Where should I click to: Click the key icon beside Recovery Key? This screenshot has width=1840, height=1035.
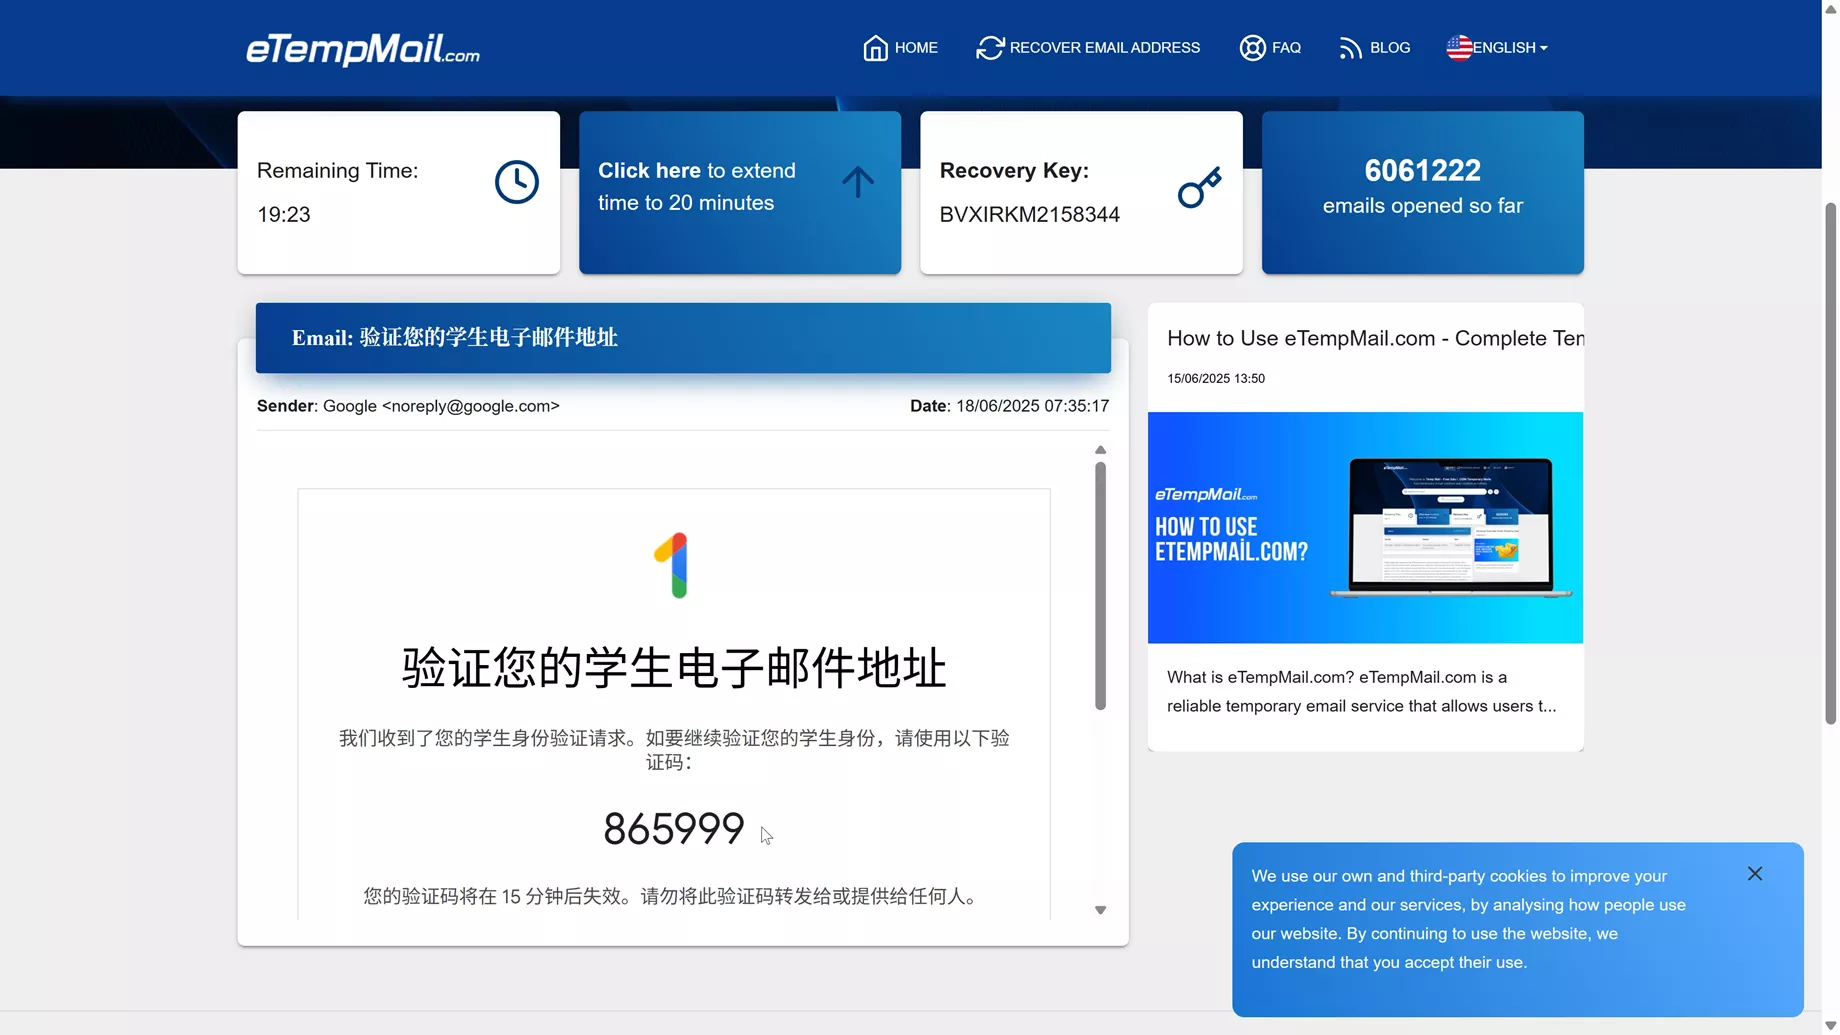pyautogui.click(x=1199, y=187)
